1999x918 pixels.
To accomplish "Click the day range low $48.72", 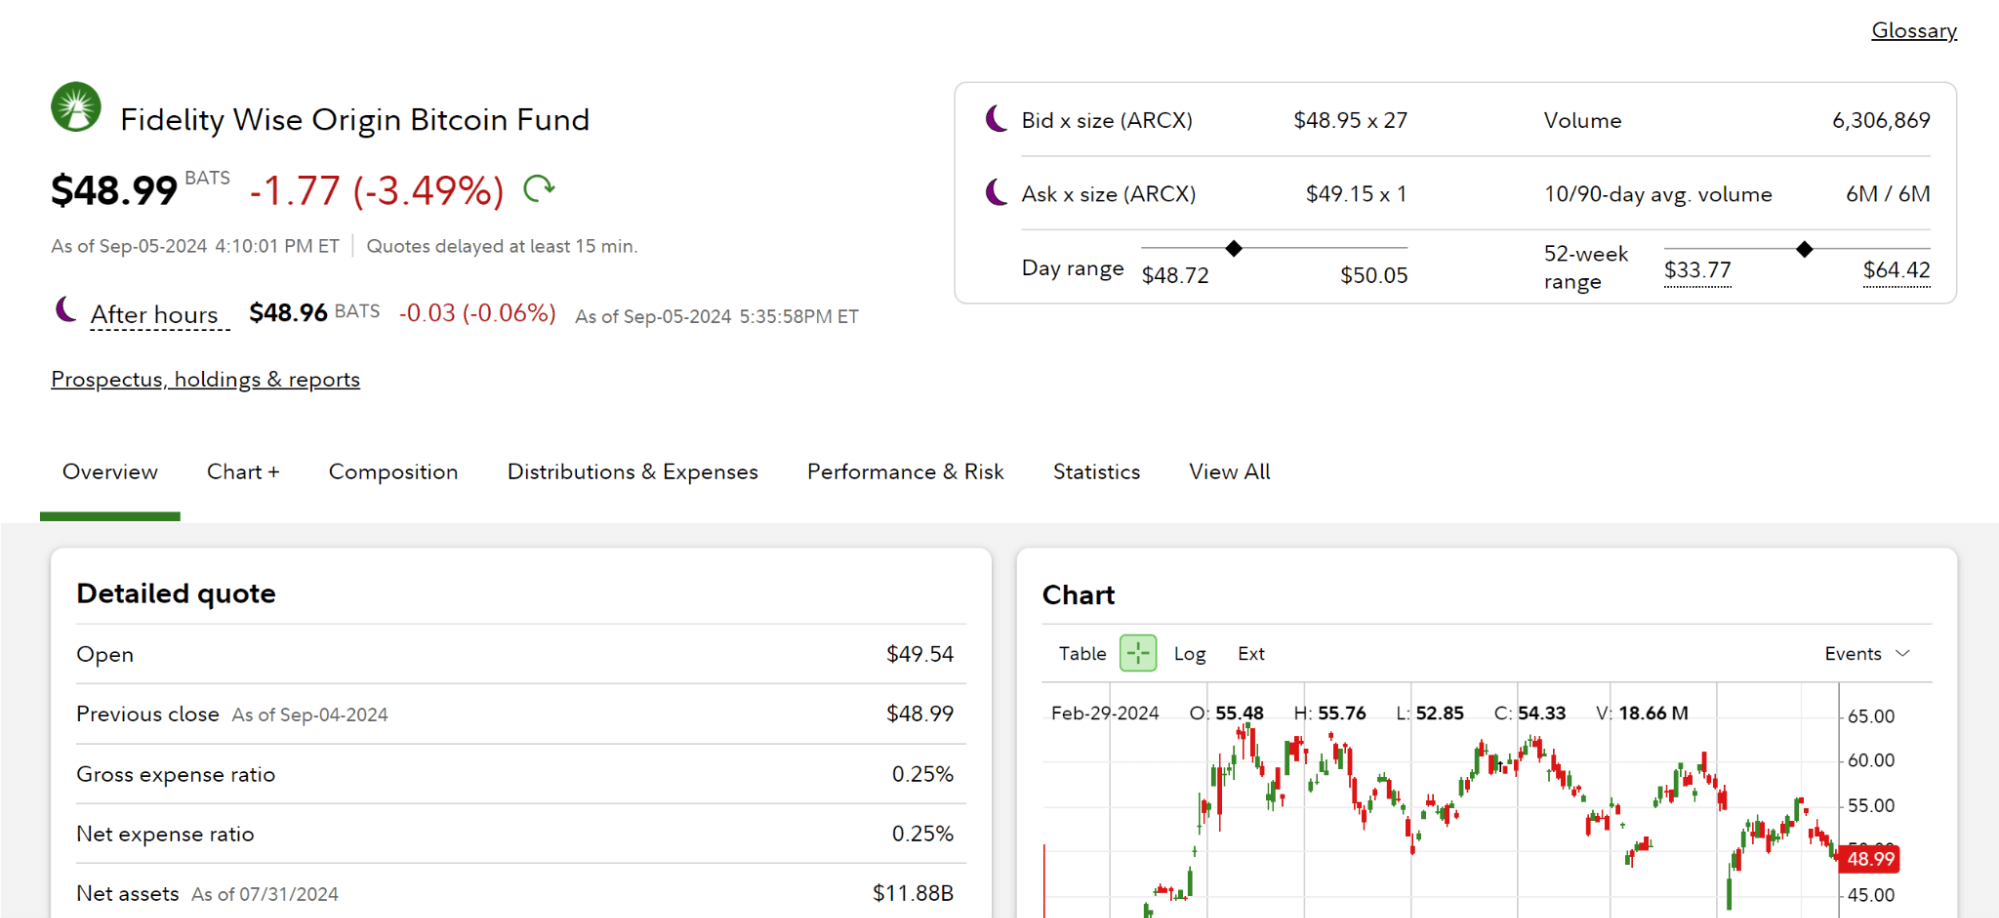I will pyautogui.click(x=1175, y=275).
